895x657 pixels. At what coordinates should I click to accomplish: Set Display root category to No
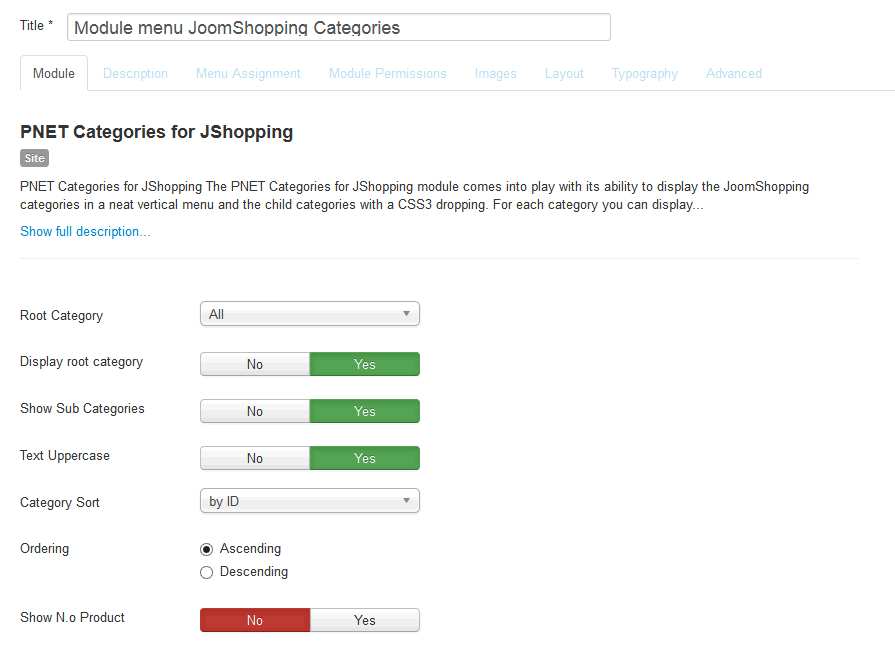(x=255, y=364)
